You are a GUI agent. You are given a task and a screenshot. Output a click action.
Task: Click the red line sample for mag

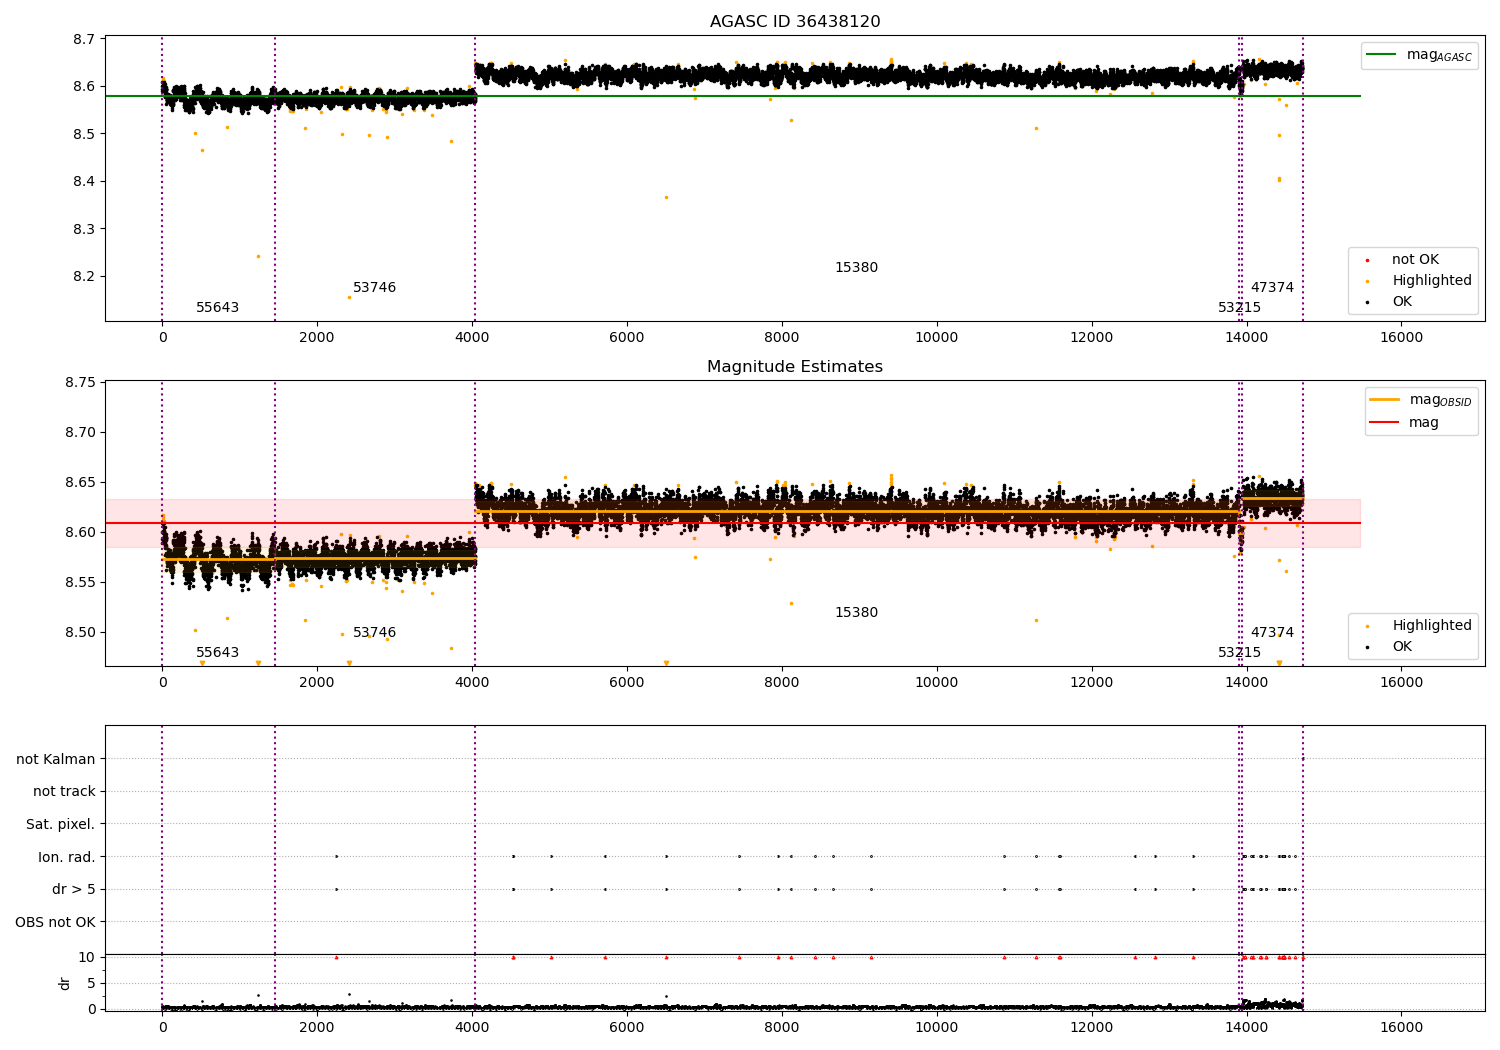[1384, 423]
